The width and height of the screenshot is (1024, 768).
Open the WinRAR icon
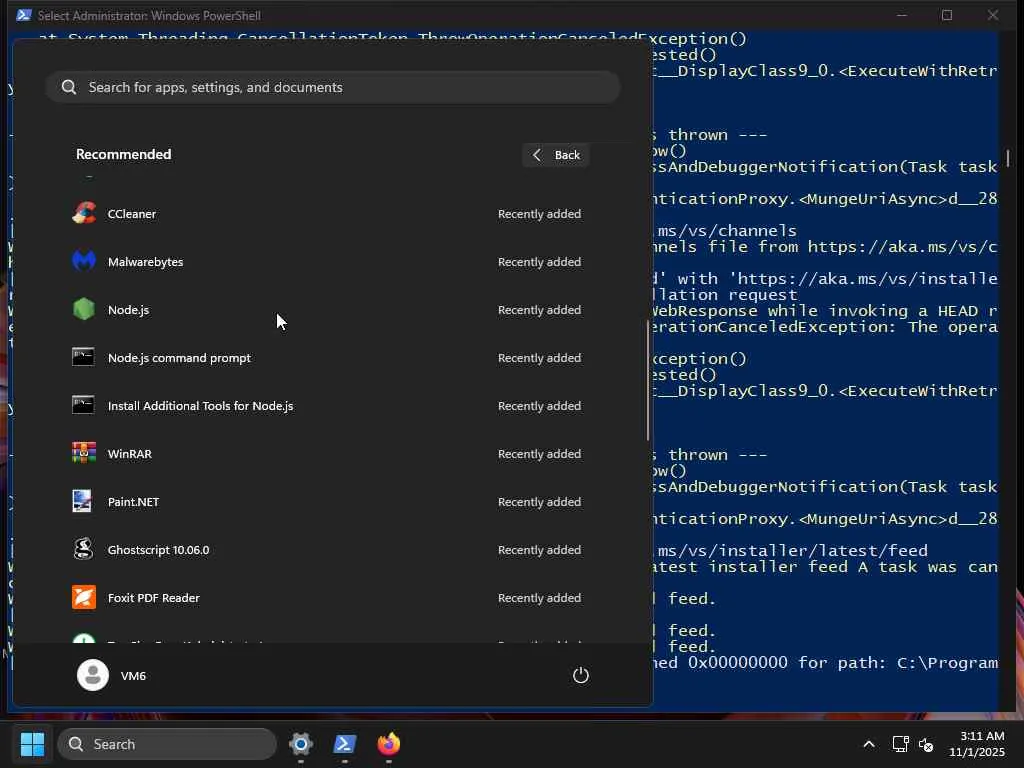pos(84,453)
